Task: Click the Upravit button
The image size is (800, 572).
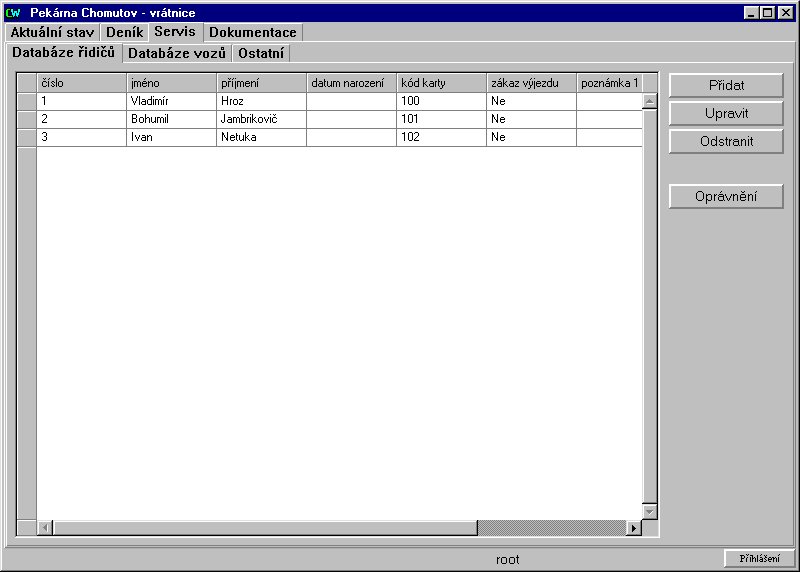Action: [x=725, y=113]
